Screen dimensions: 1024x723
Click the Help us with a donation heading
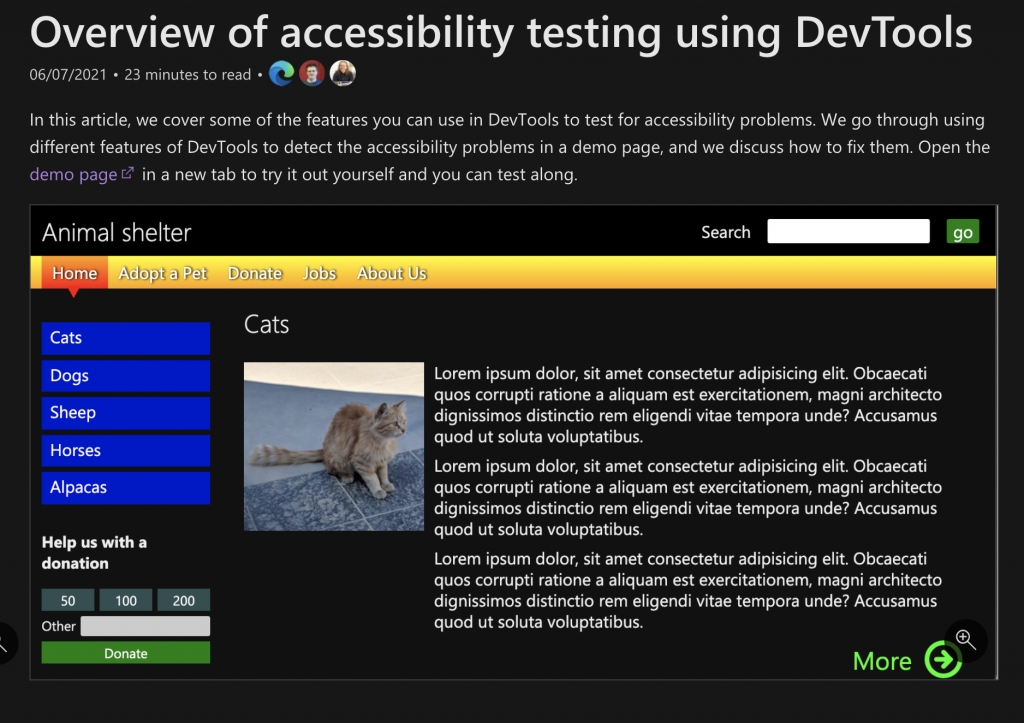pos(95,553)
